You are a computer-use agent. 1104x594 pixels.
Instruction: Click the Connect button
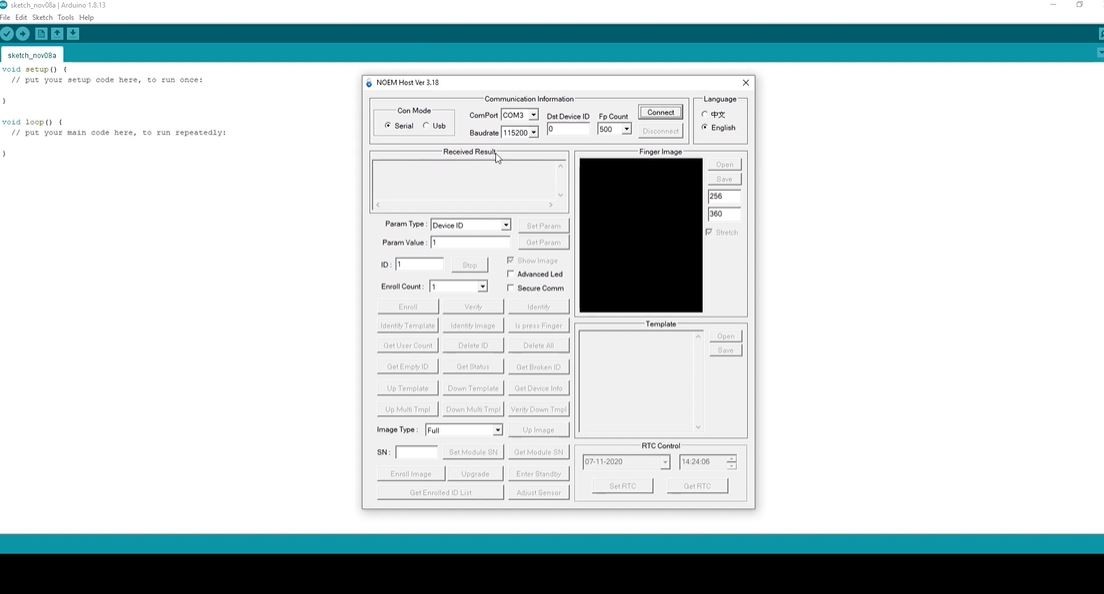[660, 111]
